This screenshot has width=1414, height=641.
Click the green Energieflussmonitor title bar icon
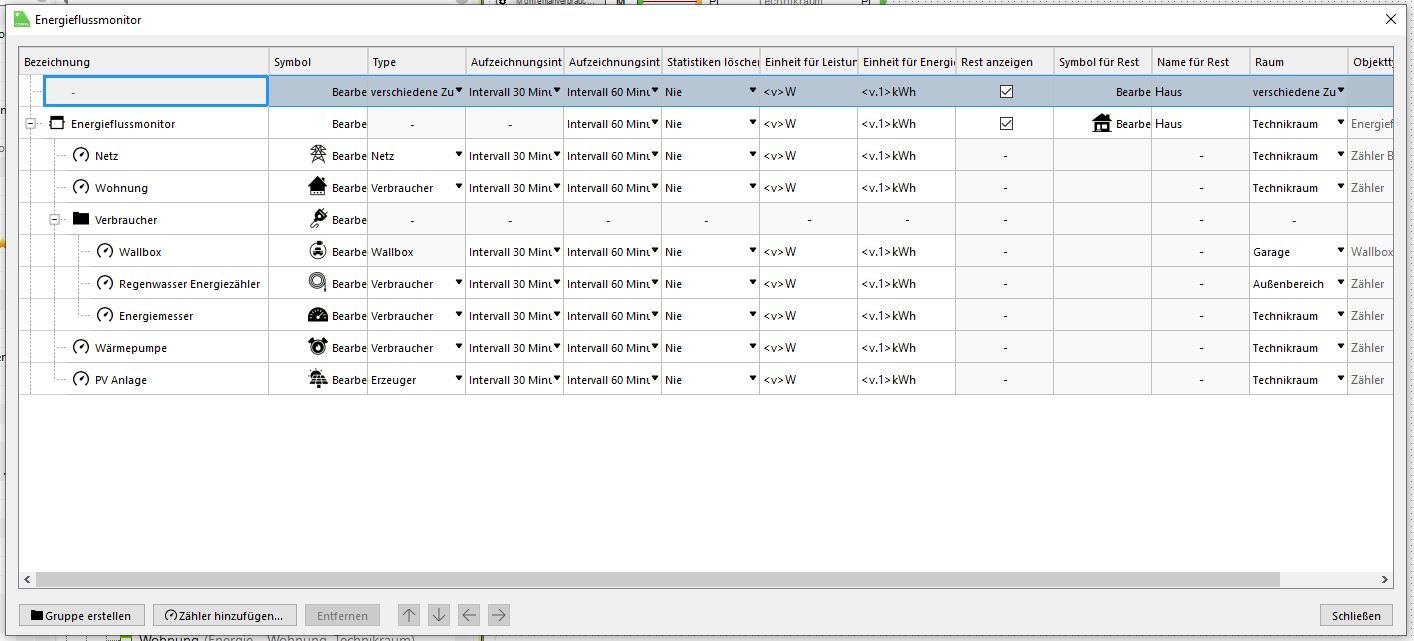click(x=22, y=19)
